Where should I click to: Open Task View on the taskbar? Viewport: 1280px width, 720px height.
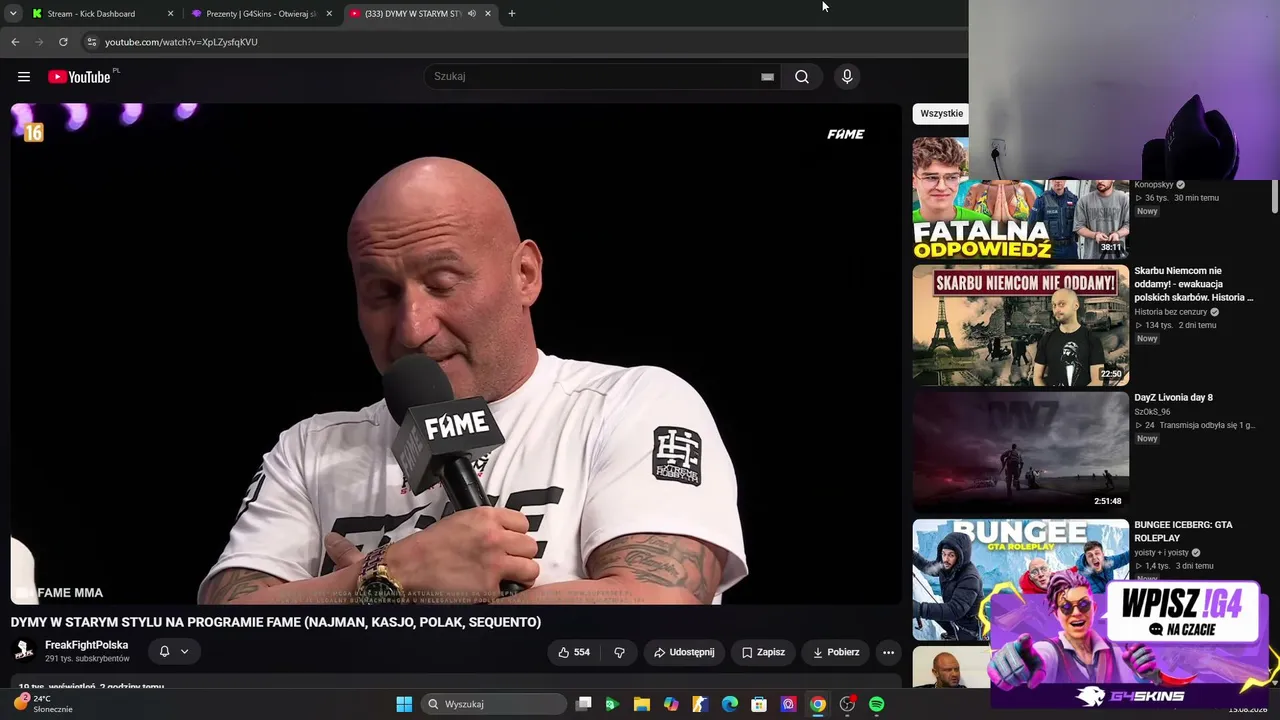[584, 704]
